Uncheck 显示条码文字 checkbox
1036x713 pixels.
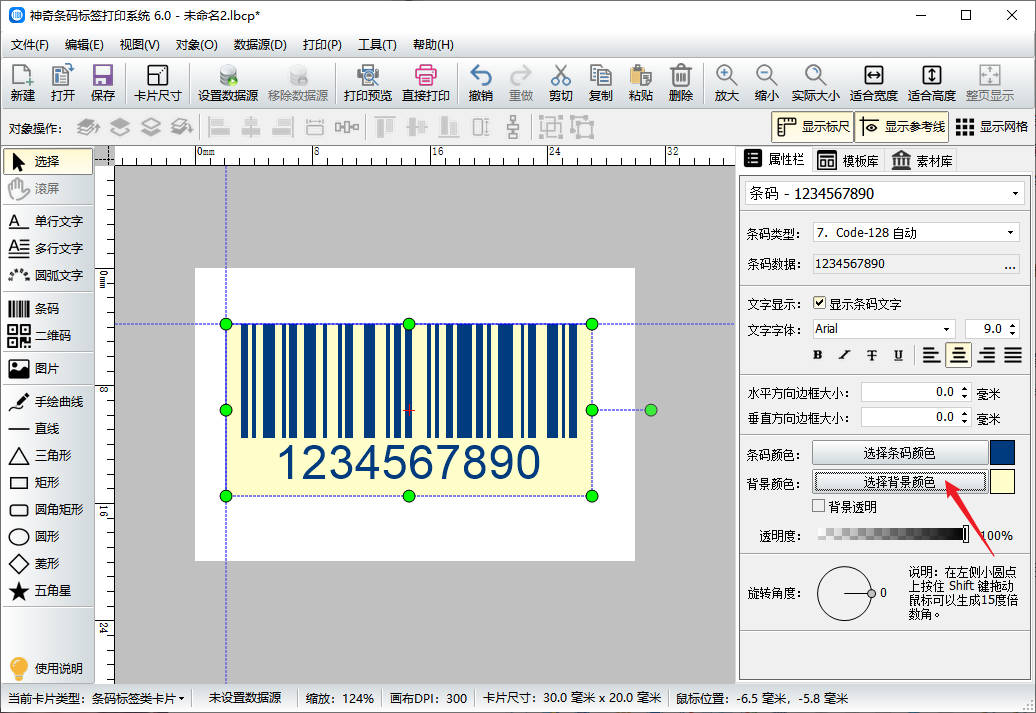click(x=819, y=303)
